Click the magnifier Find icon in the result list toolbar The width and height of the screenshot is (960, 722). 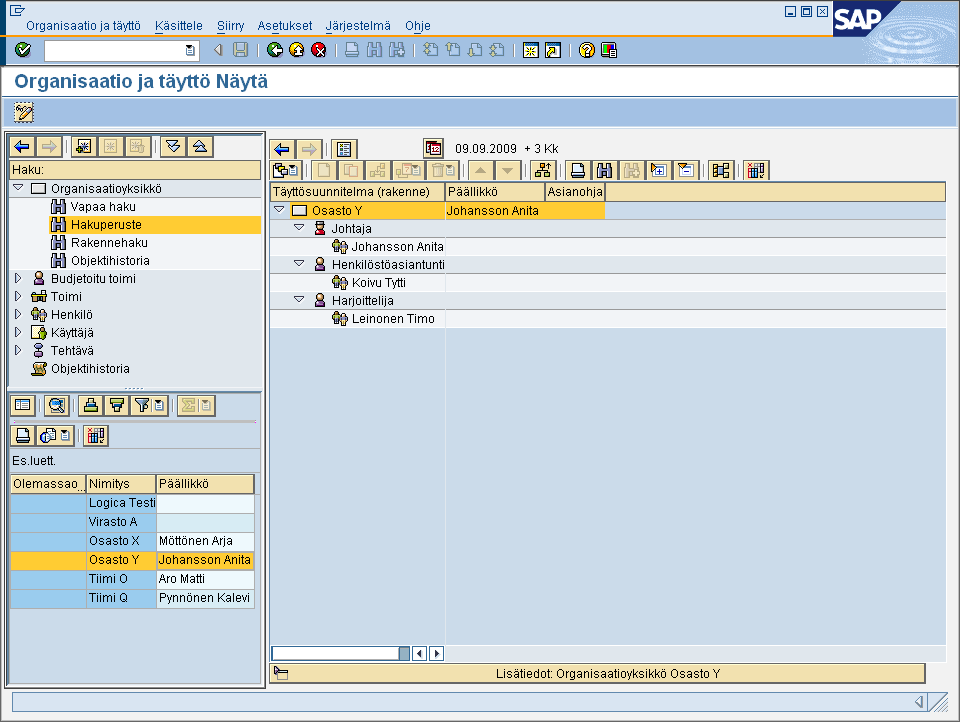57,405
